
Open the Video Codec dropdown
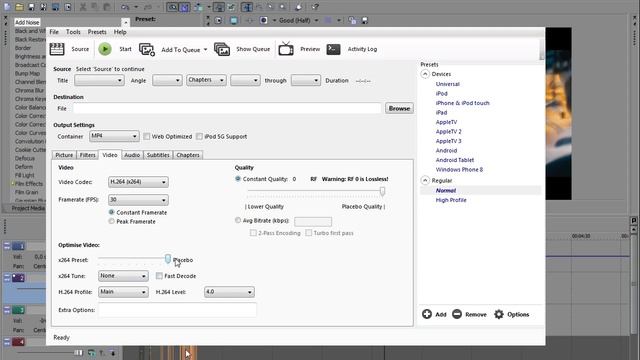pos(138,182)
